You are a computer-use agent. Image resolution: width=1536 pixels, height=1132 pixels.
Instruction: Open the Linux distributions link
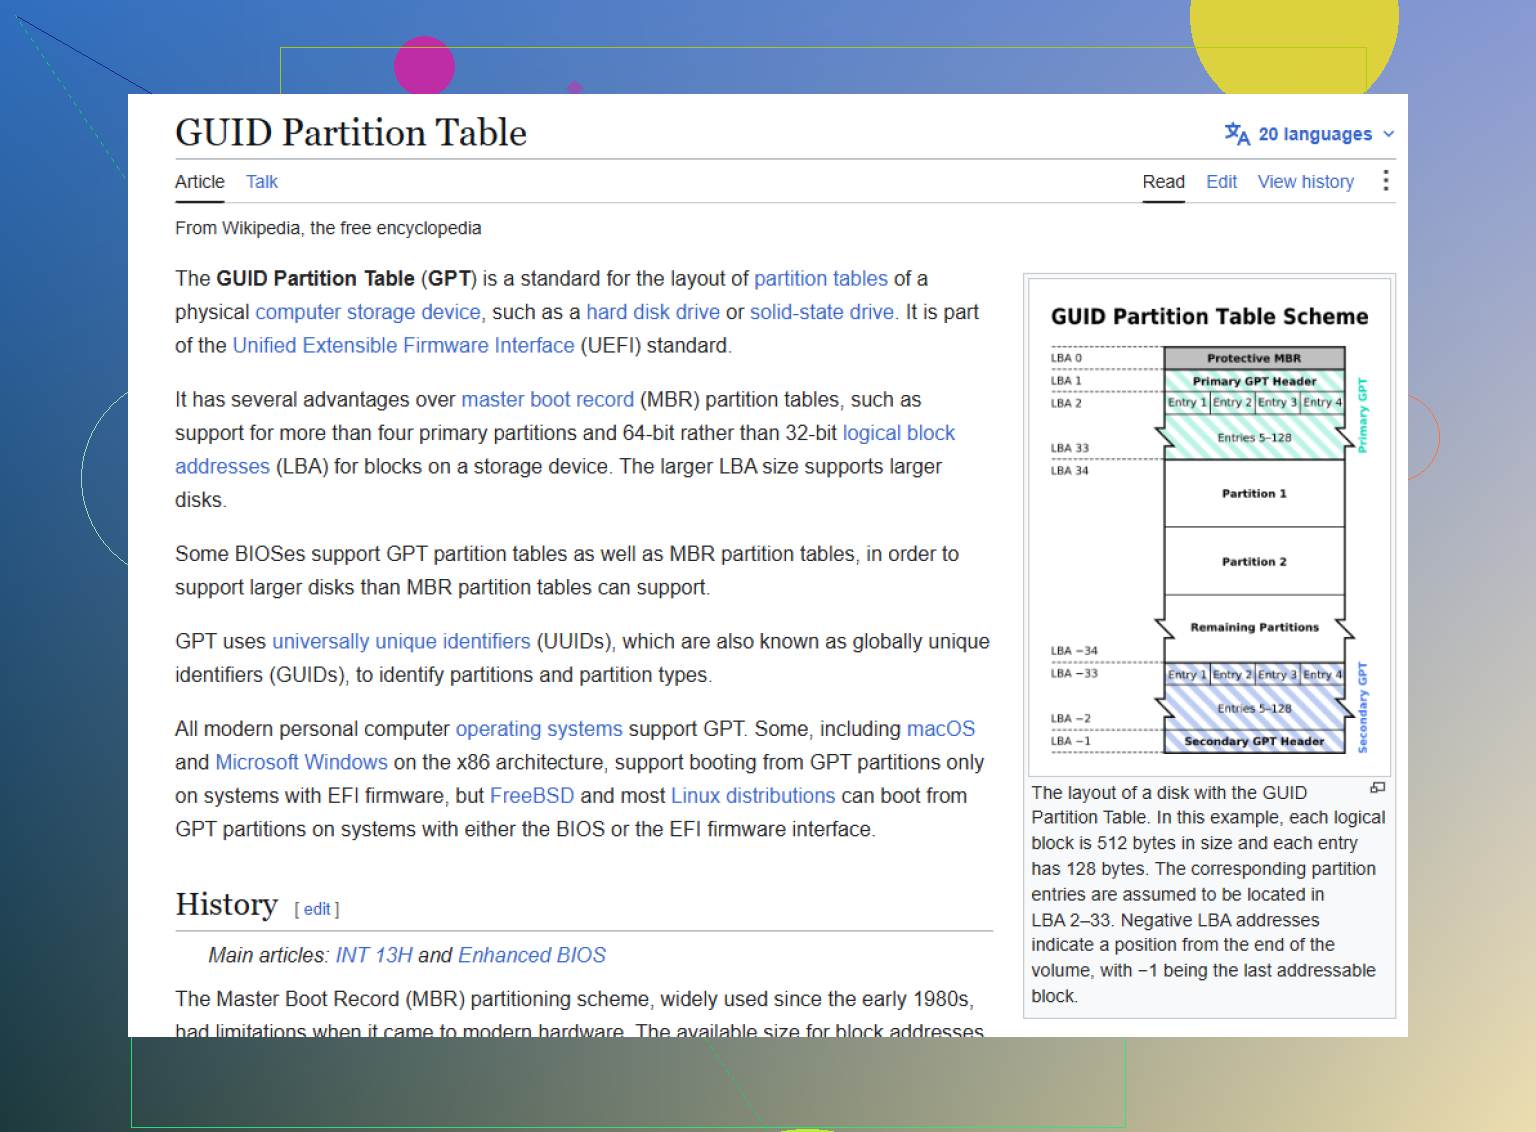click(752, 796)
